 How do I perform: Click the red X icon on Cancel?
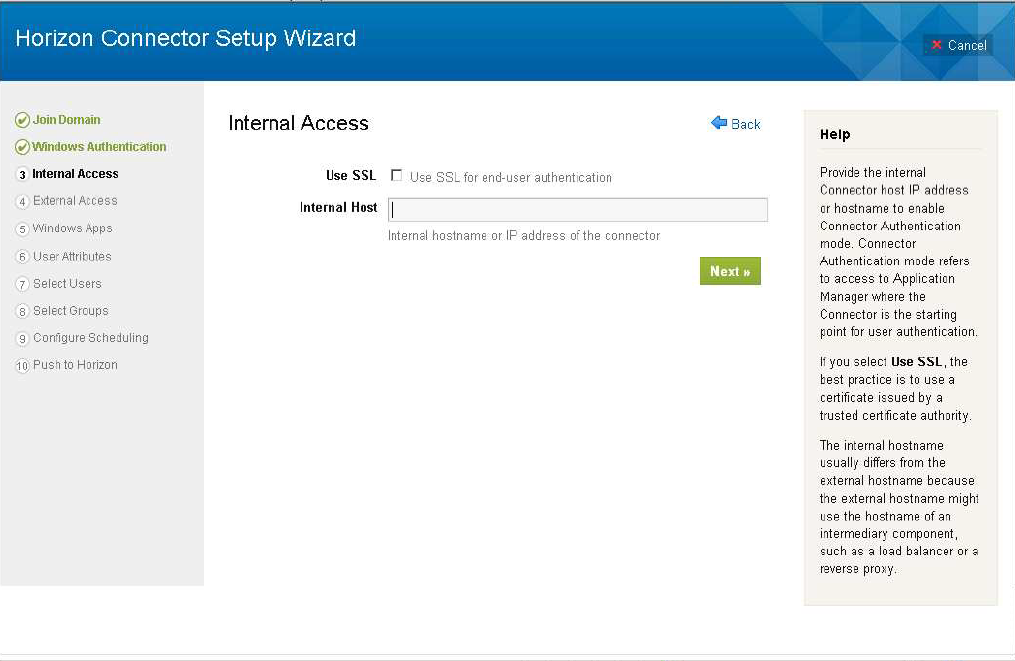click(937, 45)
